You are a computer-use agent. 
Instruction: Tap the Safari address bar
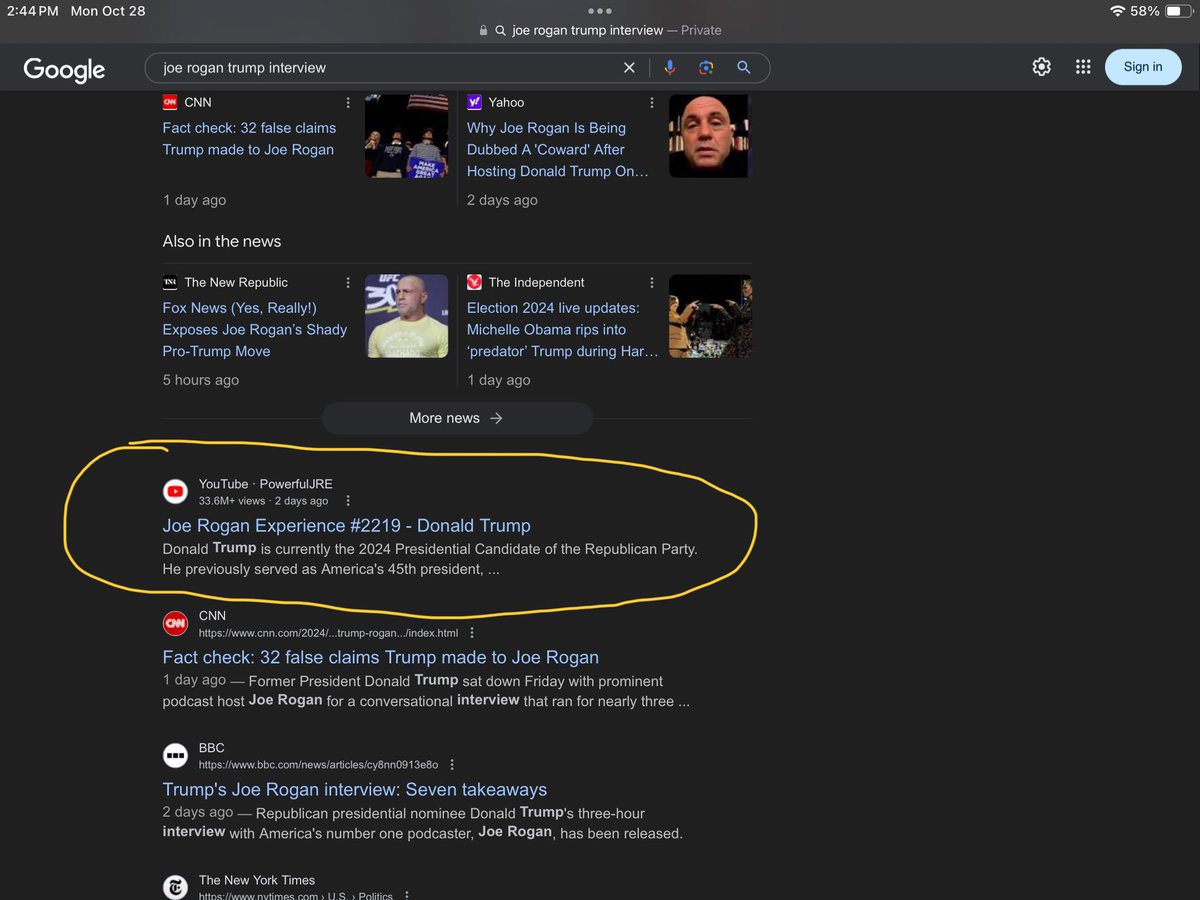click(x=600, y=30)
